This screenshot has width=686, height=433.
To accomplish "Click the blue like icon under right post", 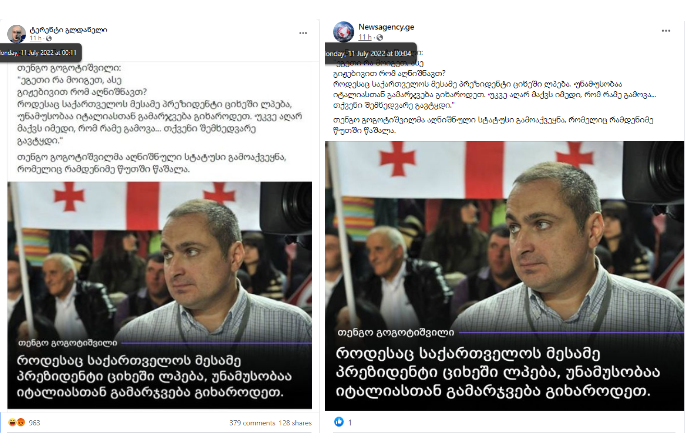I will point(339,422).
